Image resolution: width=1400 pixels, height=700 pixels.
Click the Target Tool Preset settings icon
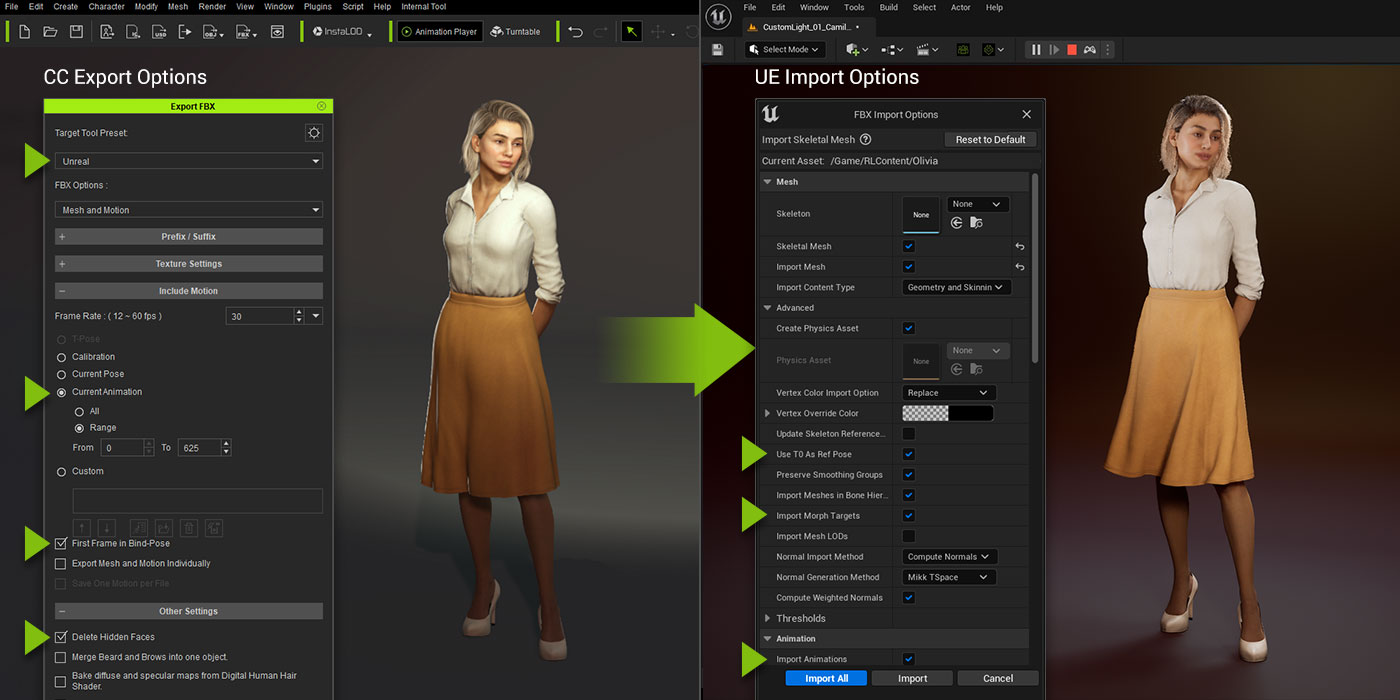[314, 133]
